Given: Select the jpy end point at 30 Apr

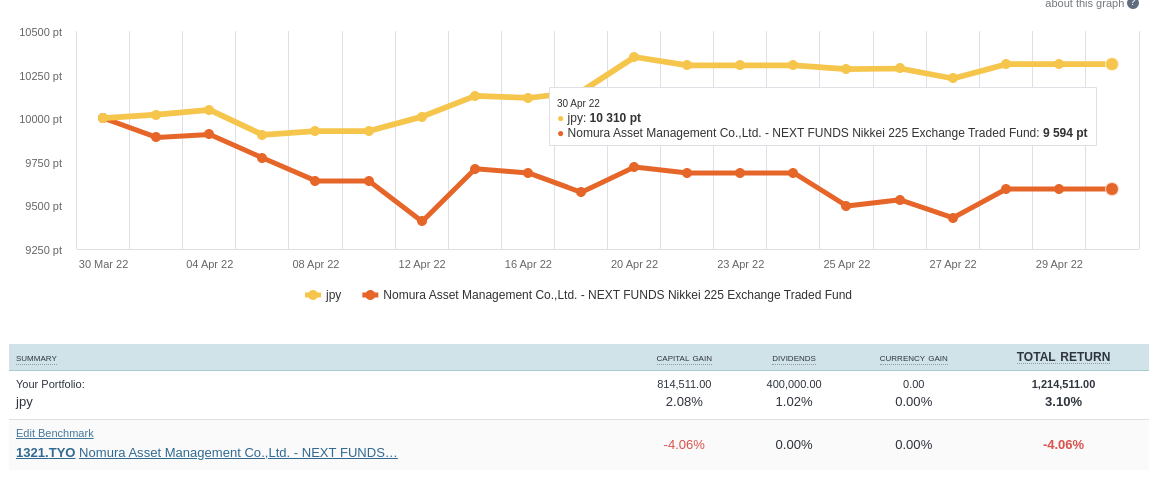Looking at the screenshot, I should (1111, 64).
